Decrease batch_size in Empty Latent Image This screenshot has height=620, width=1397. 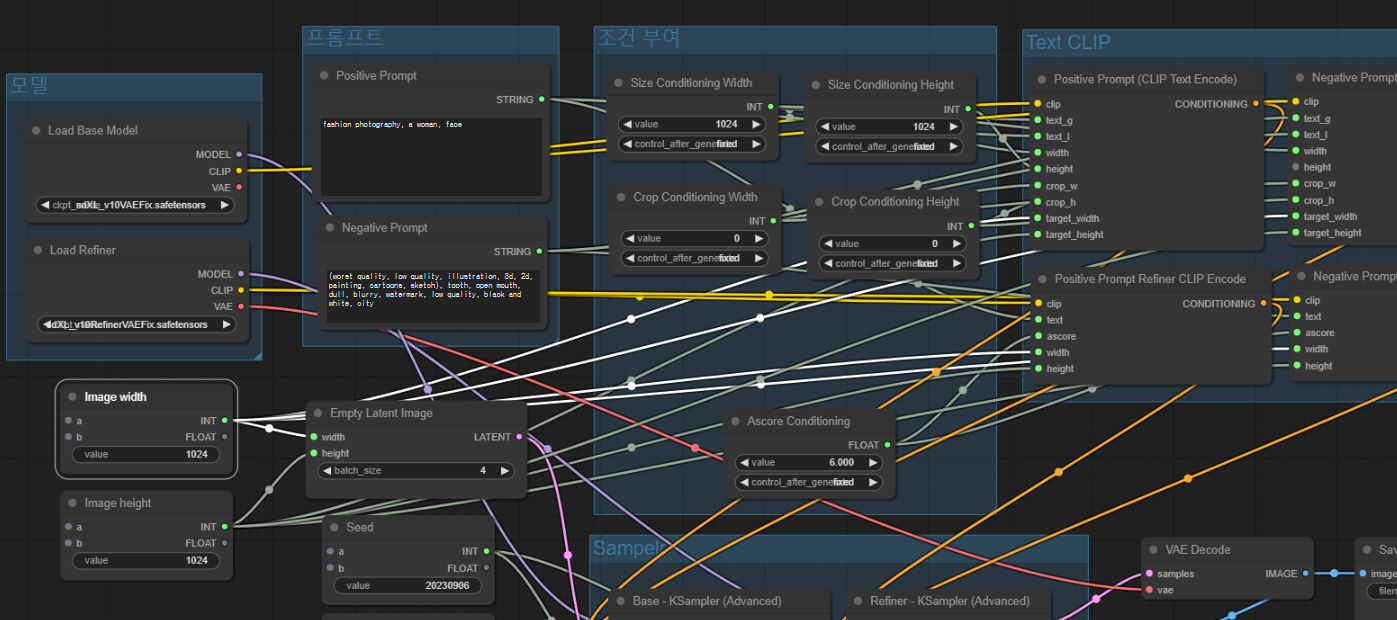(x=326, y=470)
